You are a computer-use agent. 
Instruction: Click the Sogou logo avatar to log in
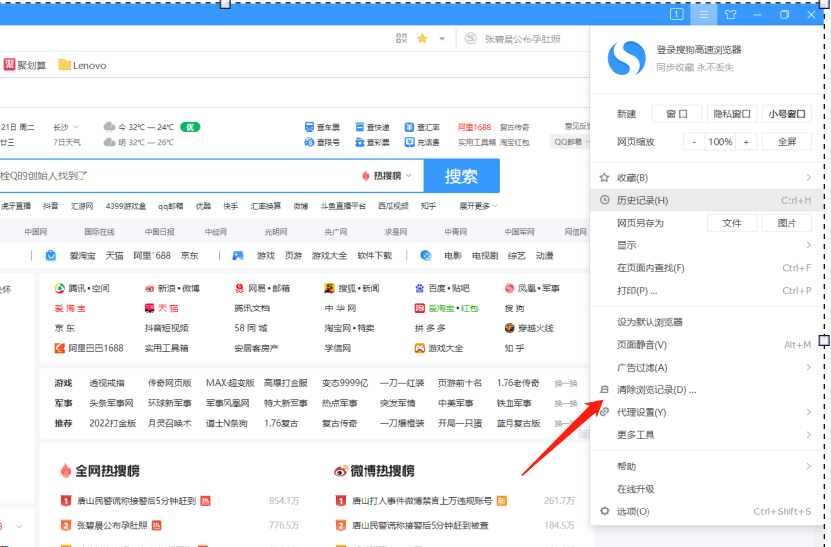coord(627,58)
